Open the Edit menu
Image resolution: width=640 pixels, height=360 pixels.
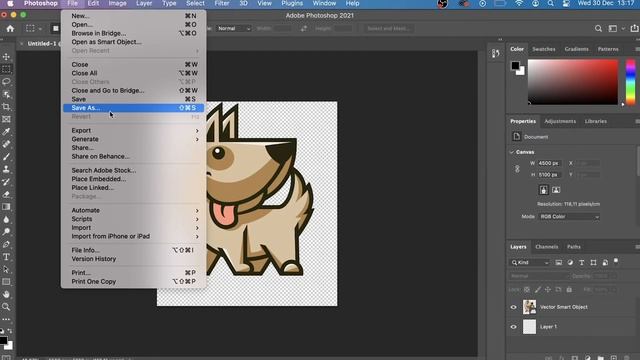(93, 3)
